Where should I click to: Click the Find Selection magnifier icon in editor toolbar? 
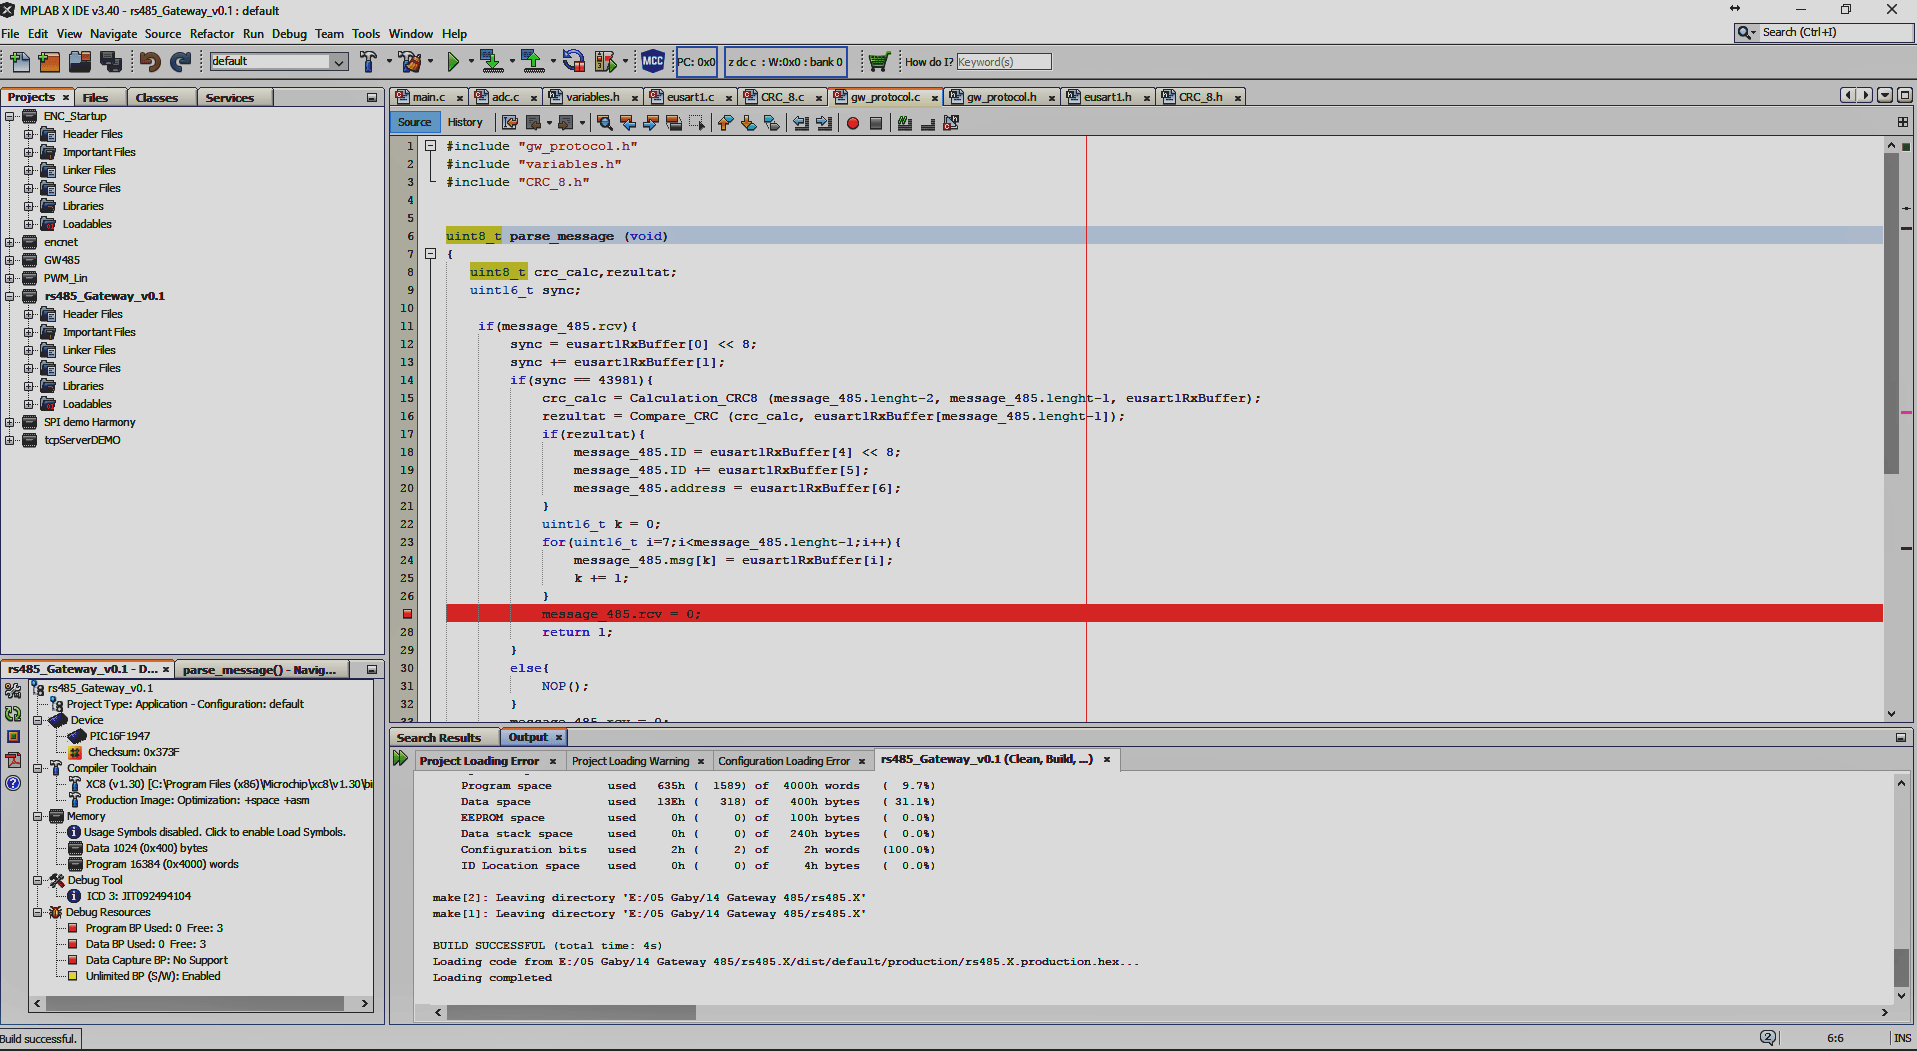click(605, 123)
